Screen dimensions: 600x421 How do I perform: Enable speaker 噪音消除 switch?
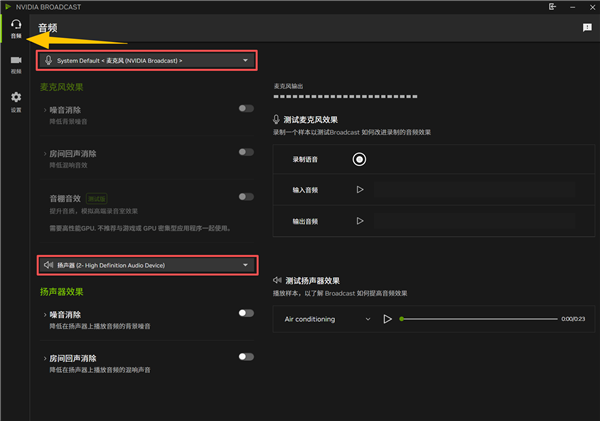(245, 313)
